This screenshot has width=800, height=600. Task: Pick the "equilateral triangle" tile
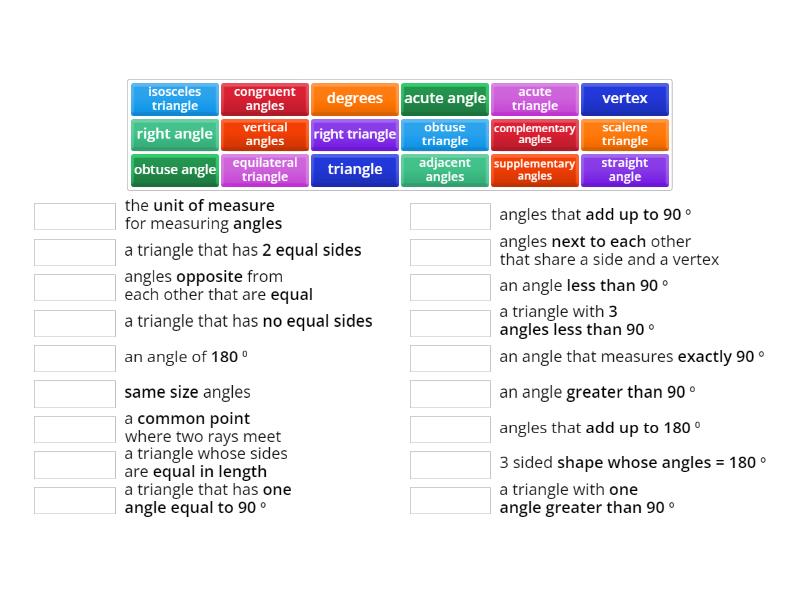click(264, 169)
